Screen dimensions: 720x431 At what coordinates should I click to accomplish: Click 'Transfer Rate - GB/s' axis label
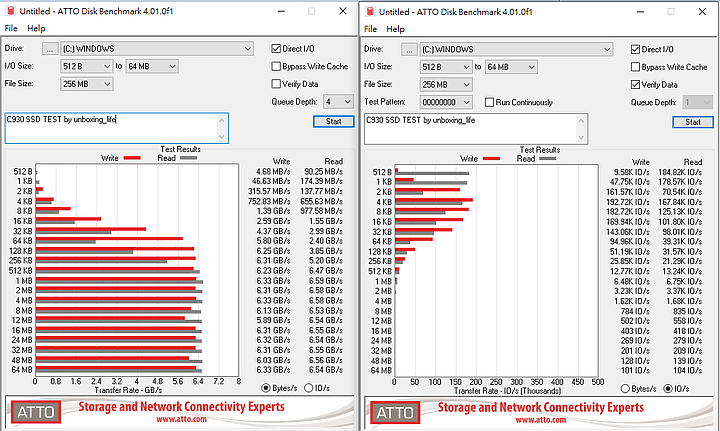pyautogui.click(x=128, y=390)
